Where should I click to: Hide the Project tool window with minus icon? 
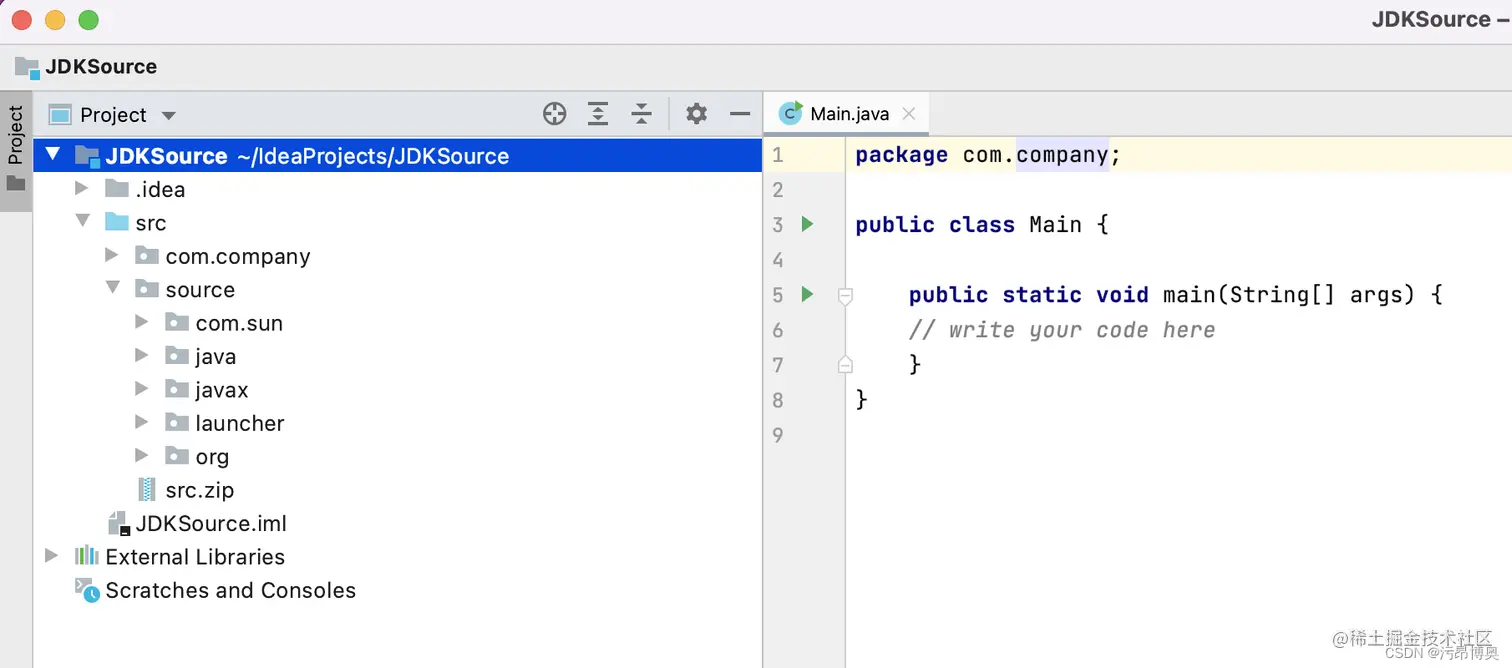[x=740, y=114]
